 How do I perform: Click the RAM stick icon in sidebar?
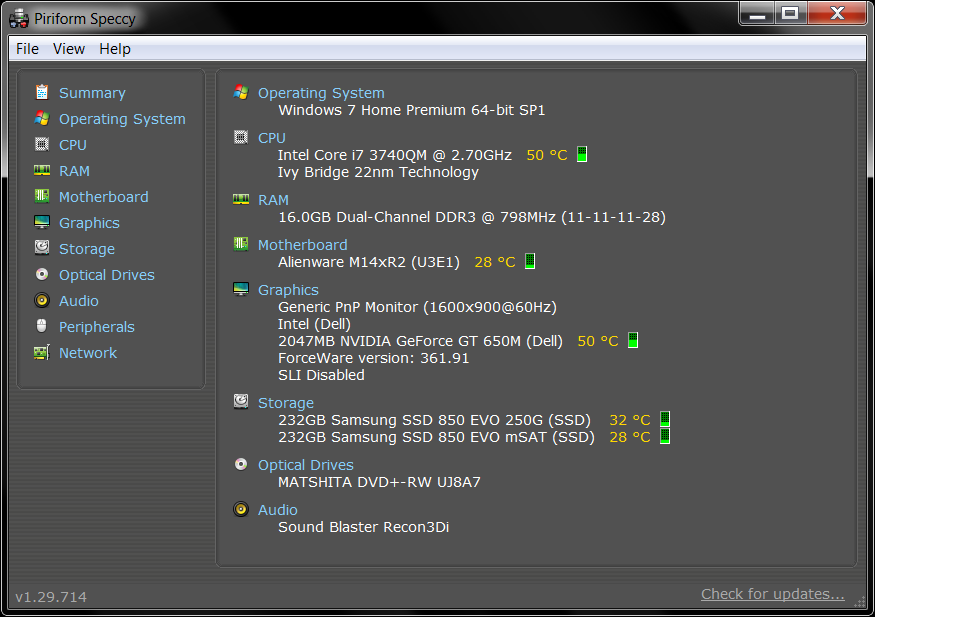[42, 170]
